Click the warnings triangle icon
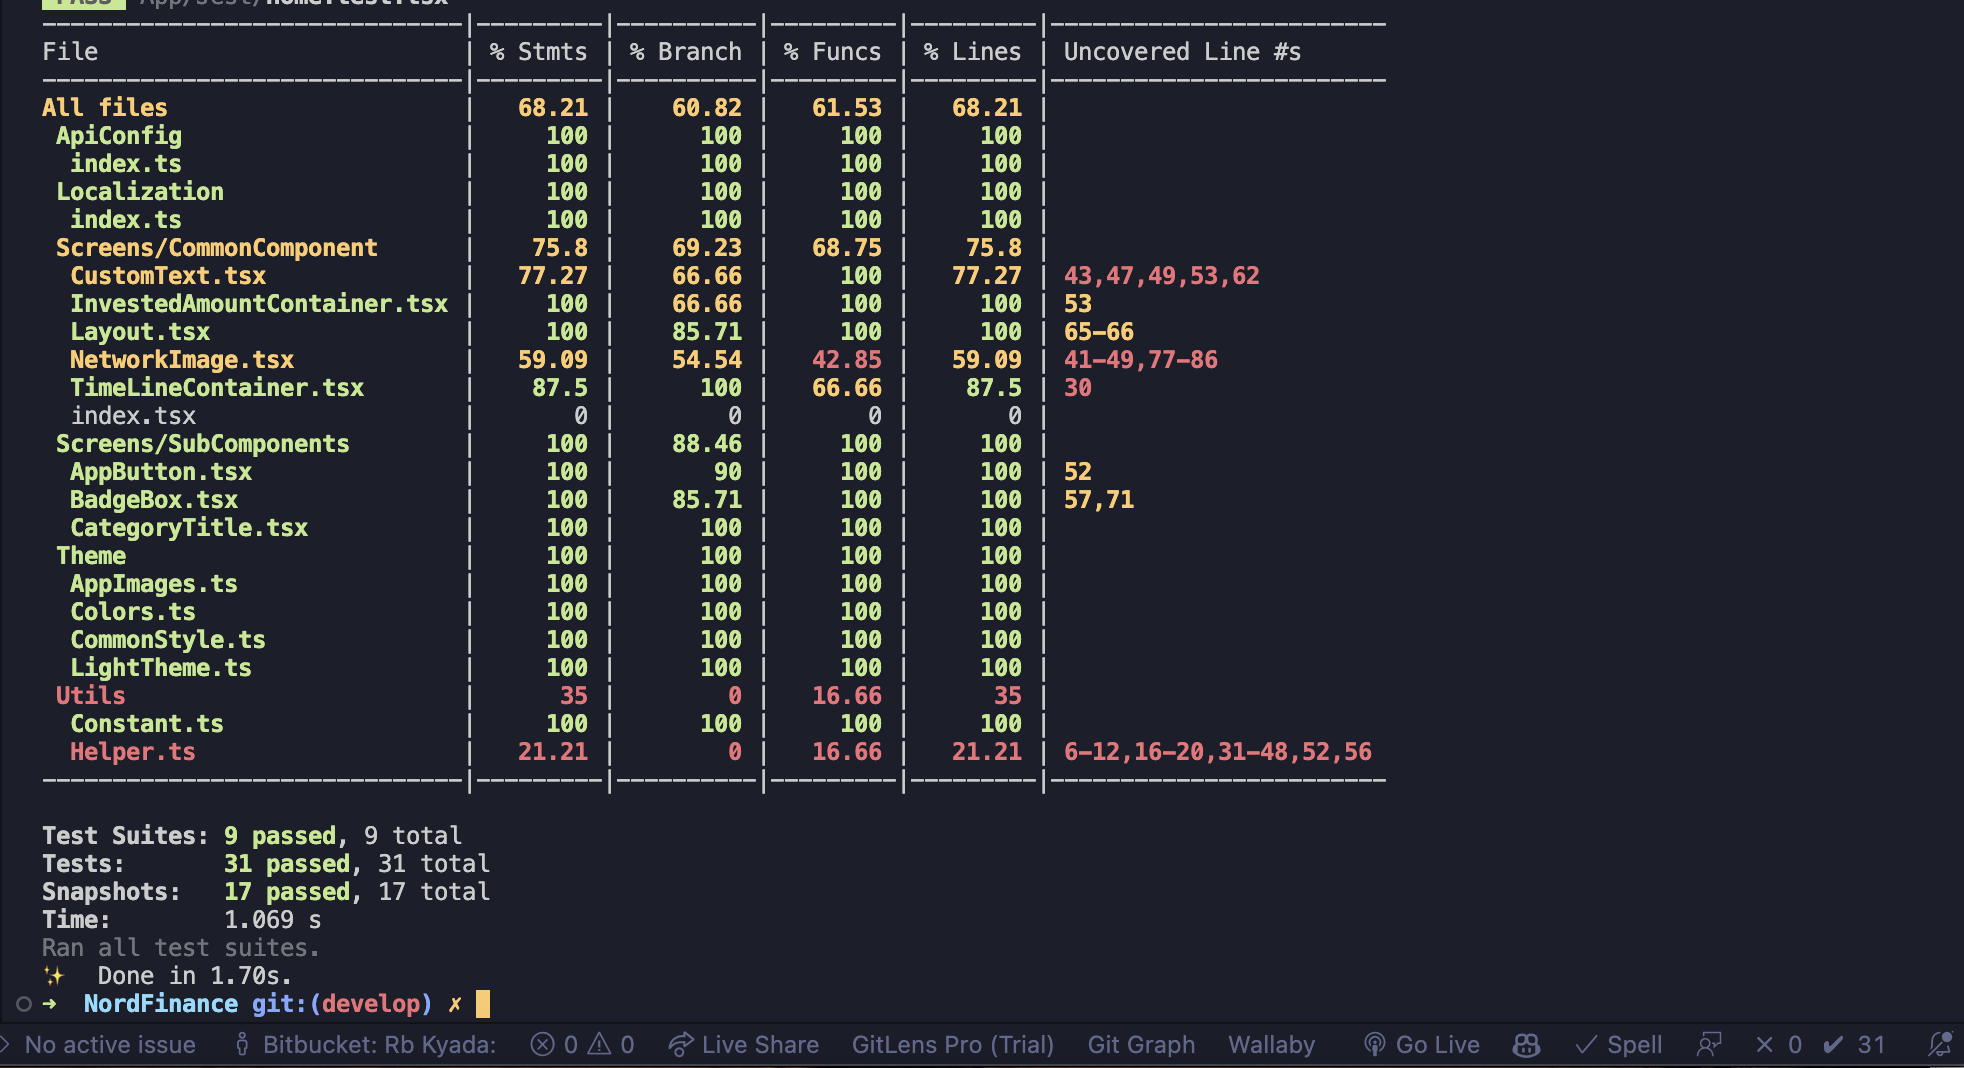 pyautogui.click(x=599, y=1045)
